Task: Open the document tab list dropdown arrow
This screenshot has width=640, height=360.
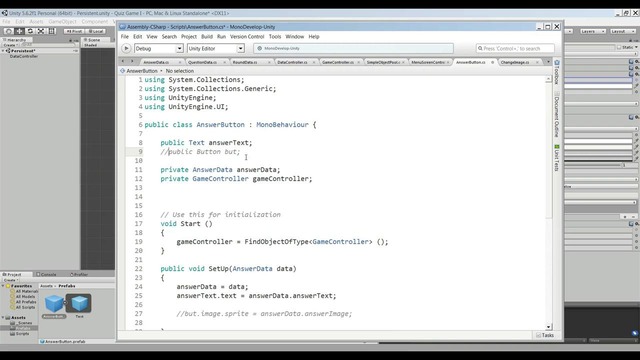Action: click(x=548, y=62)
